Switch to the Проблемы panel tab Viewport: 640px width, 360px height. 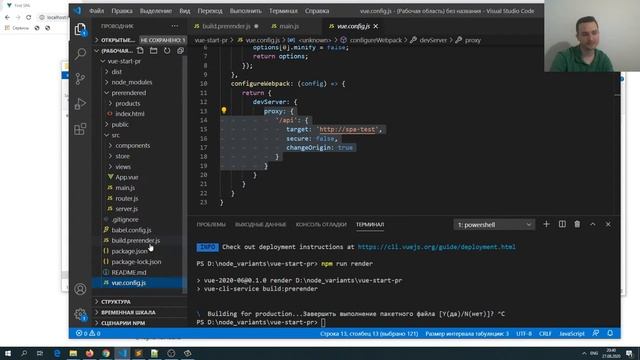coord(211,224)
